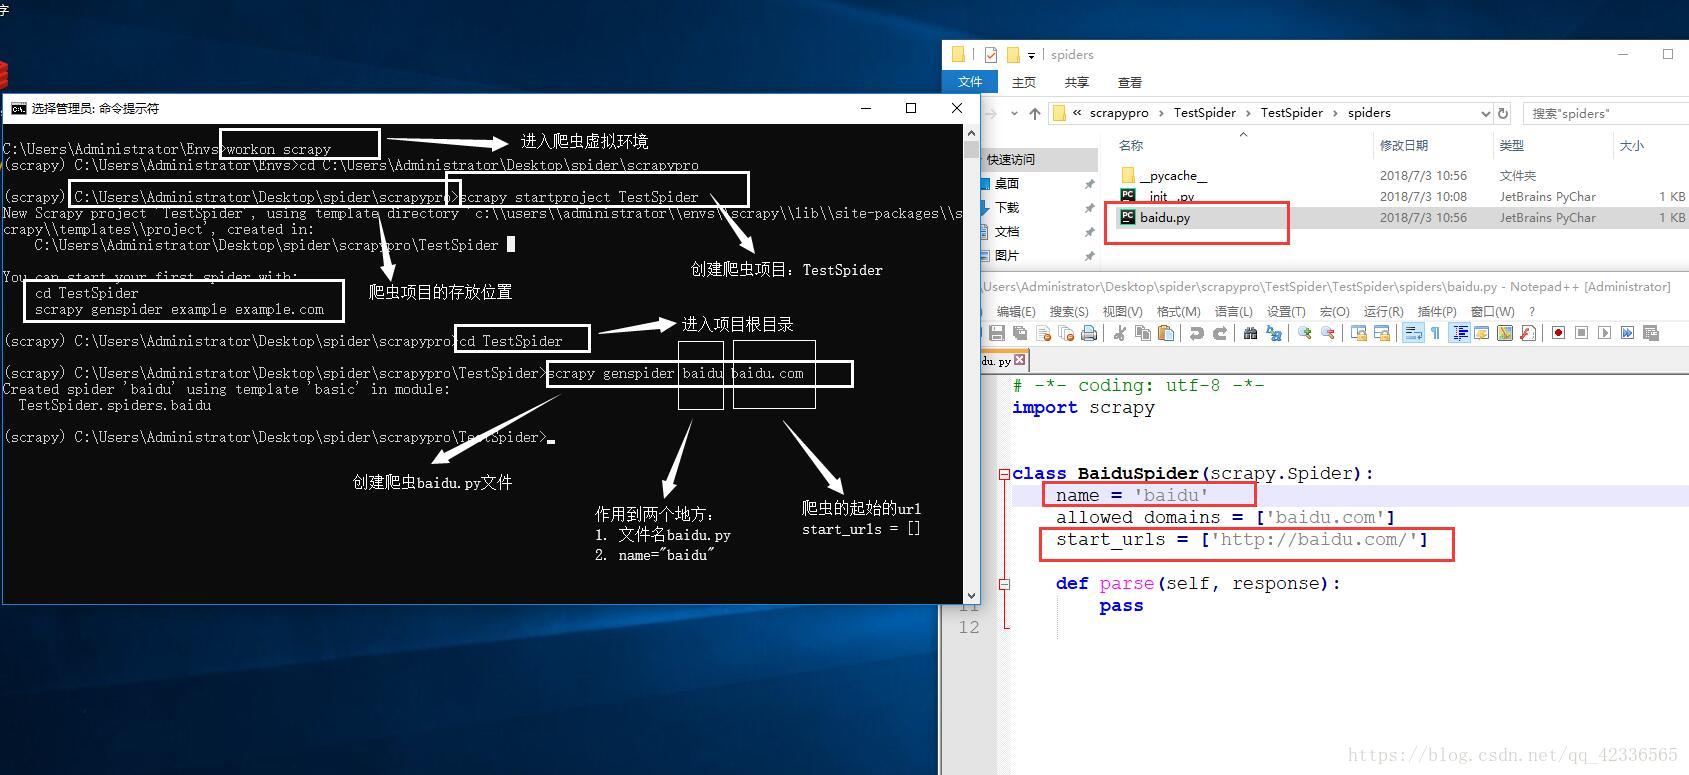Click Document Map toolbar icon
The image size is (1689, 775).
pos(1505,333)
